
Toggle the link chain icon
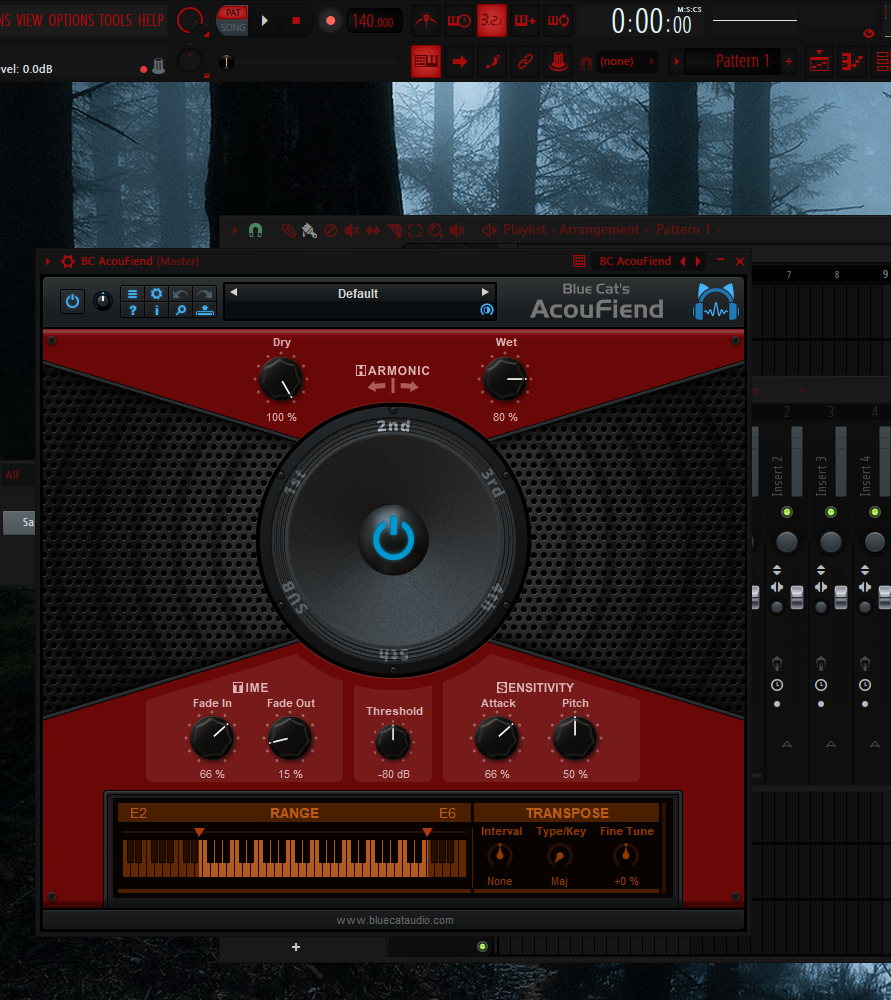point(525,61)
